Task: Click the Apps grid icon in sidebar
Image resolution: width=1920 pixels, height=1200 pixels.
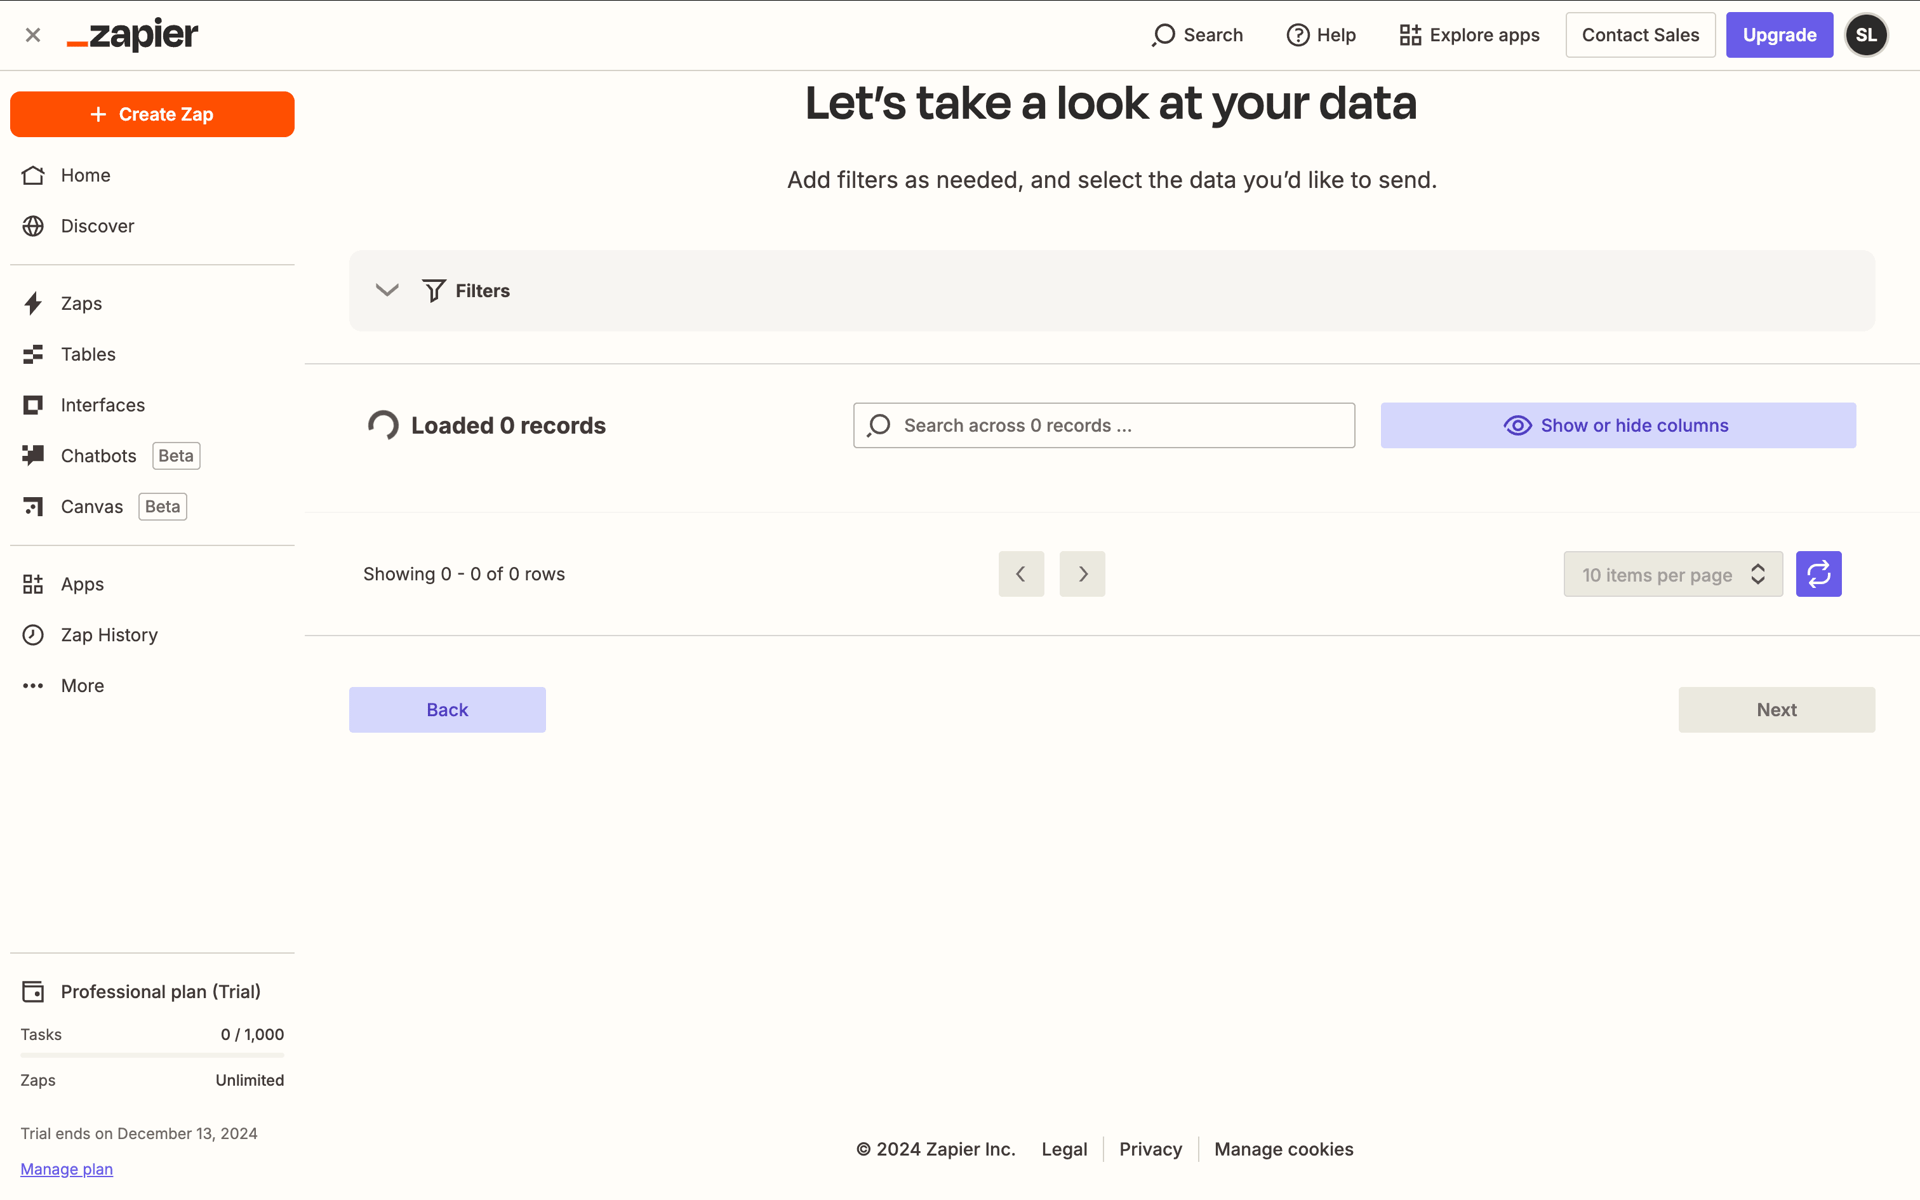Action: click(33, 584)
